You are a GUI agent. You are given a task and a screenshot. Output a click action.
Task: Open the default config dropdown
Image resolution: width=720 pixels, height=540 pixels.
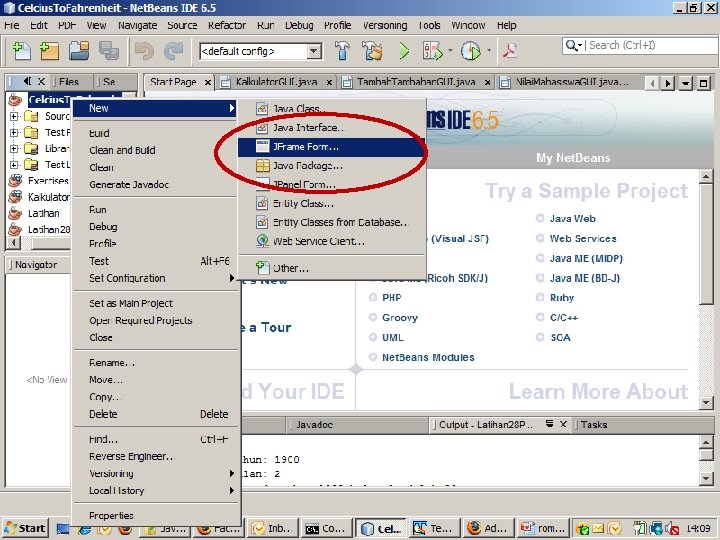click(x=314, y=51)
